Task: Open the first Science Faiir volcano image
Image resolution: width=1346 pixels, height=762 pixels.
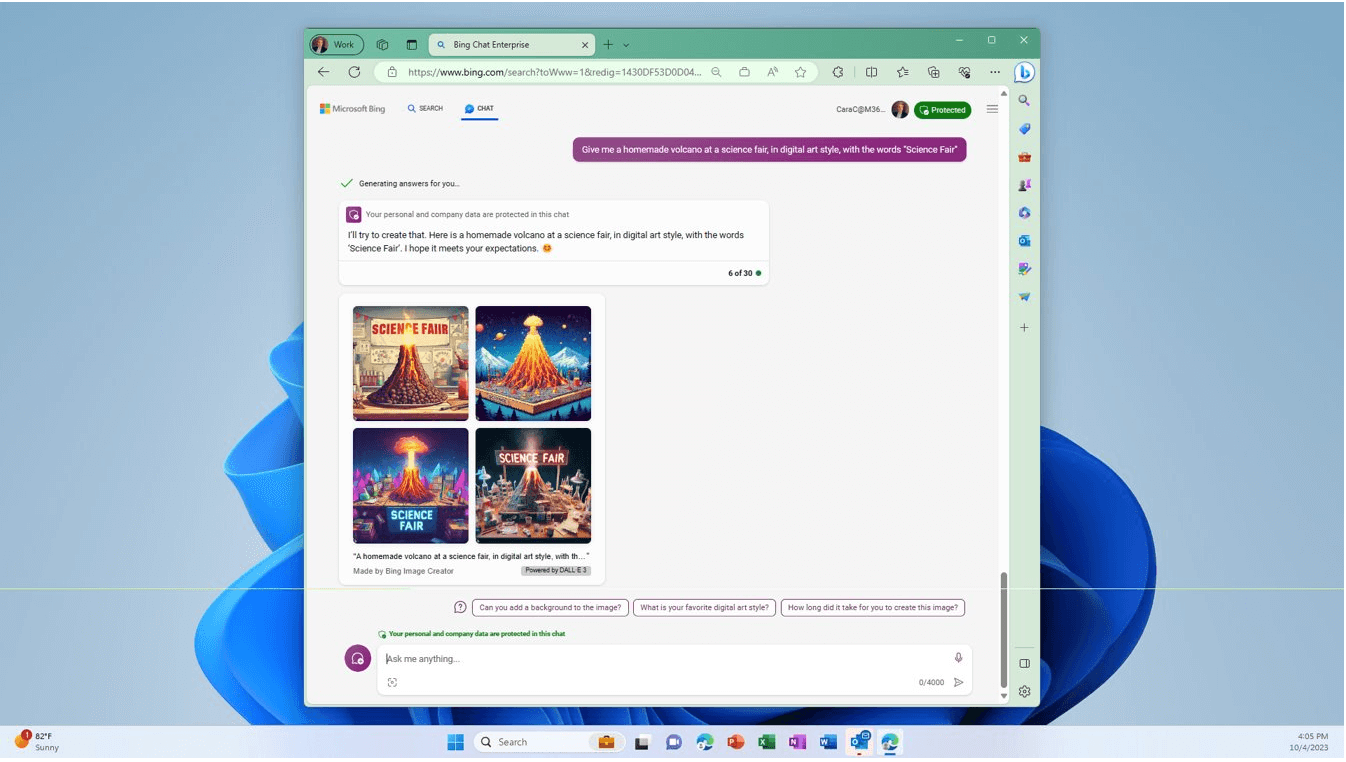Action: click(410, 363)
